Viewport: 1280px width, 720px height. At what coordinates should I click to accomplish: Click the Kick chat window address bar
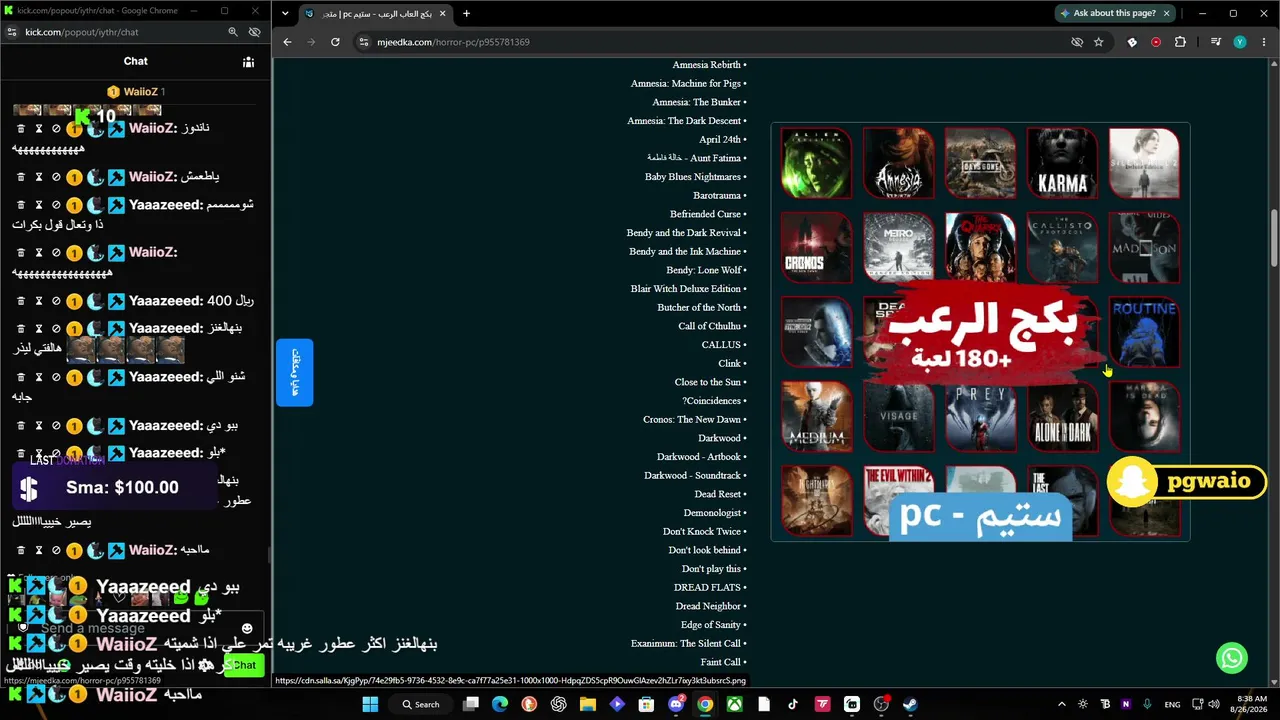point(120,32)
